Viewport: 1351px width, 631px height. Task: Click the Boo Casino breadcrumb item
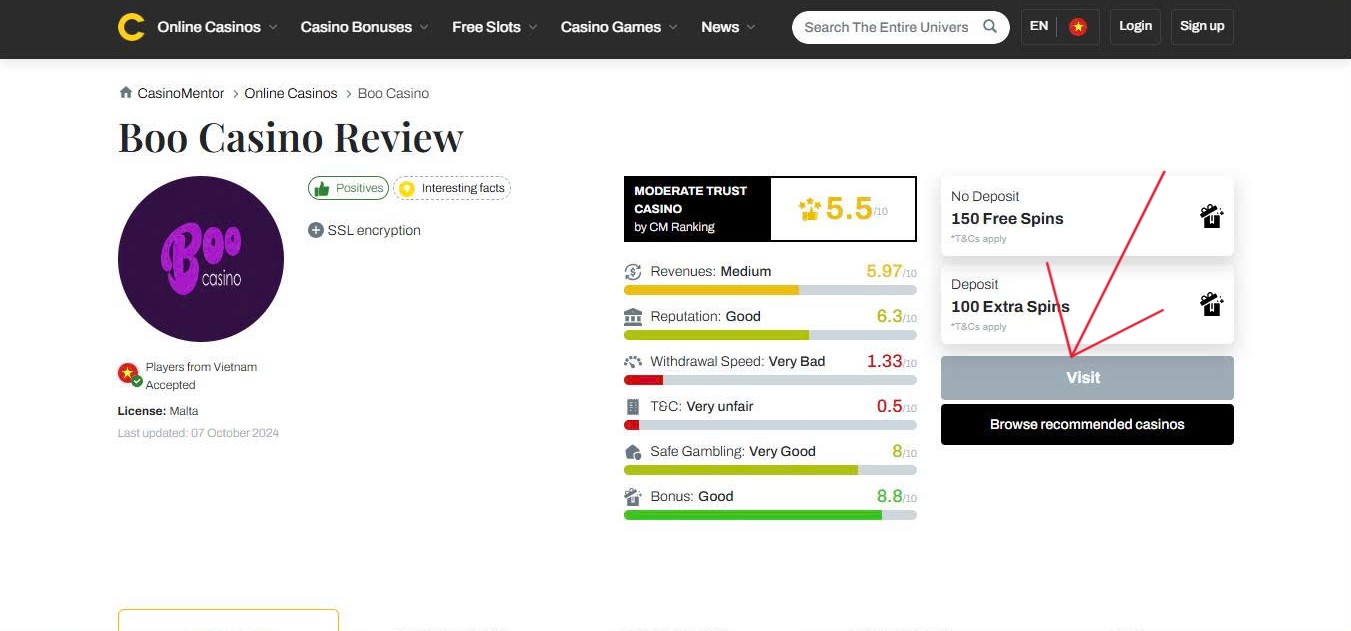(x=393, y=93)
